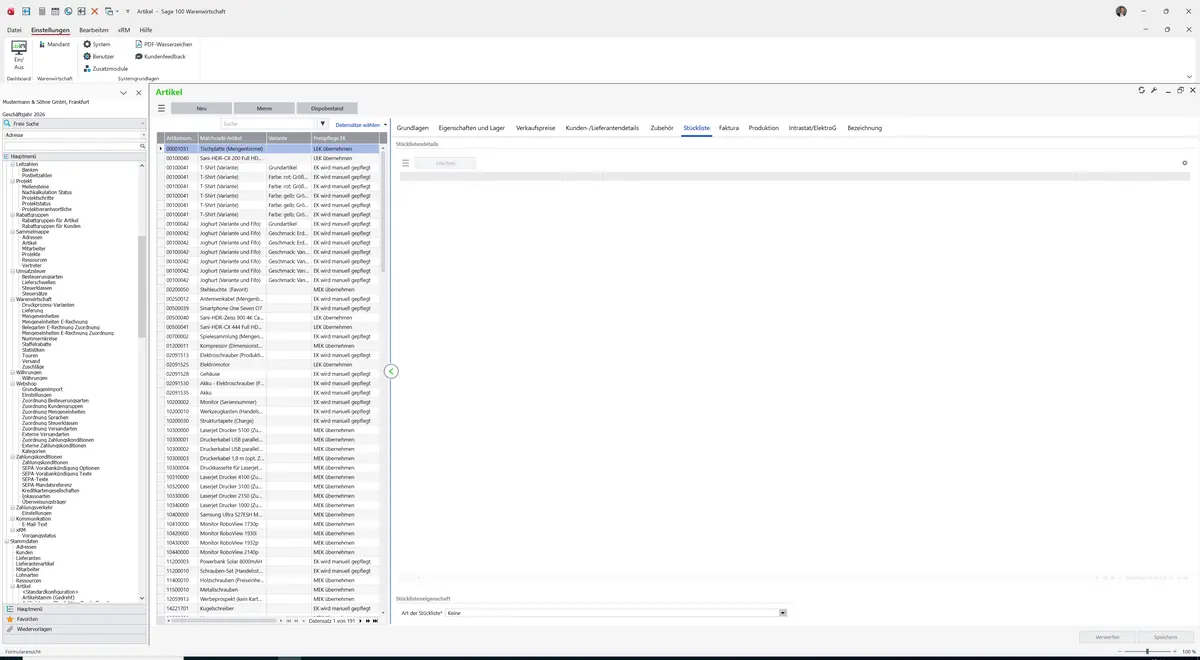1200x660 pixels.
Task: Select Rabattgruppen für Artikel tree item
Action: [51, 220]
